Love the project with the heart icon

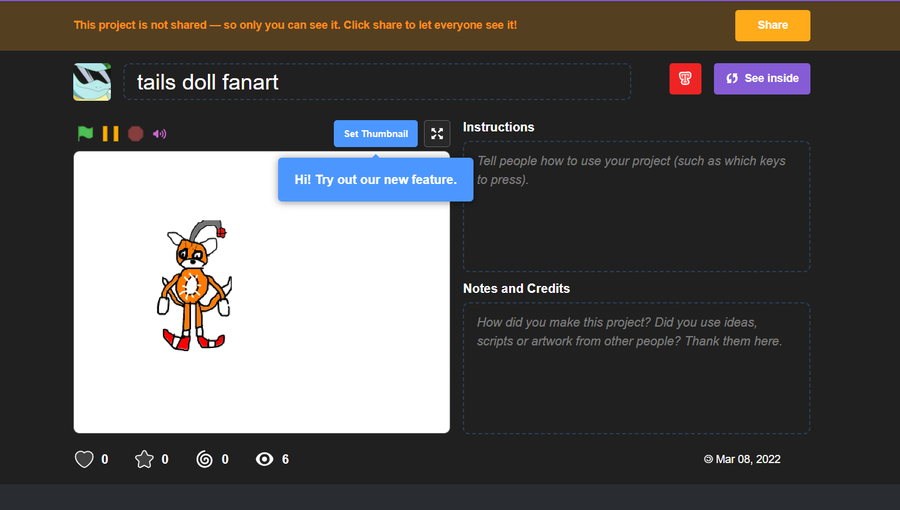click(84, 459)
